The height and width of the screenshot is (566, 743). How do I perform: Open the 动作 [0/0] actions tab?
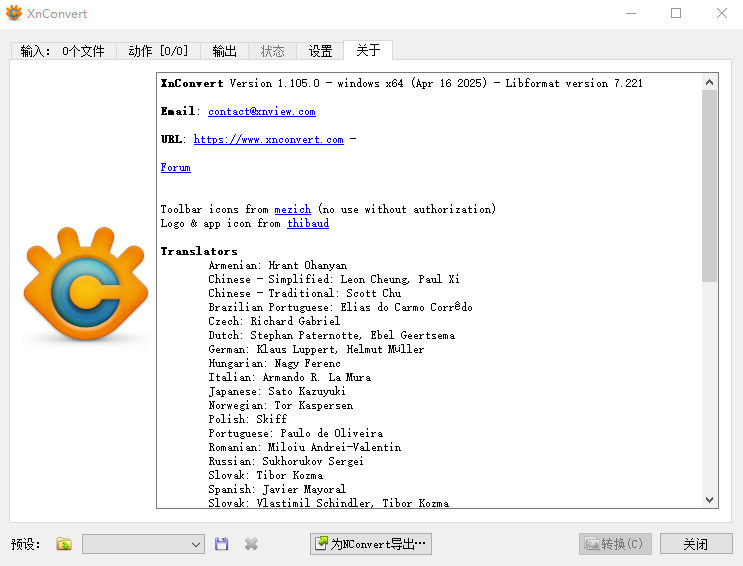(158, 51)
